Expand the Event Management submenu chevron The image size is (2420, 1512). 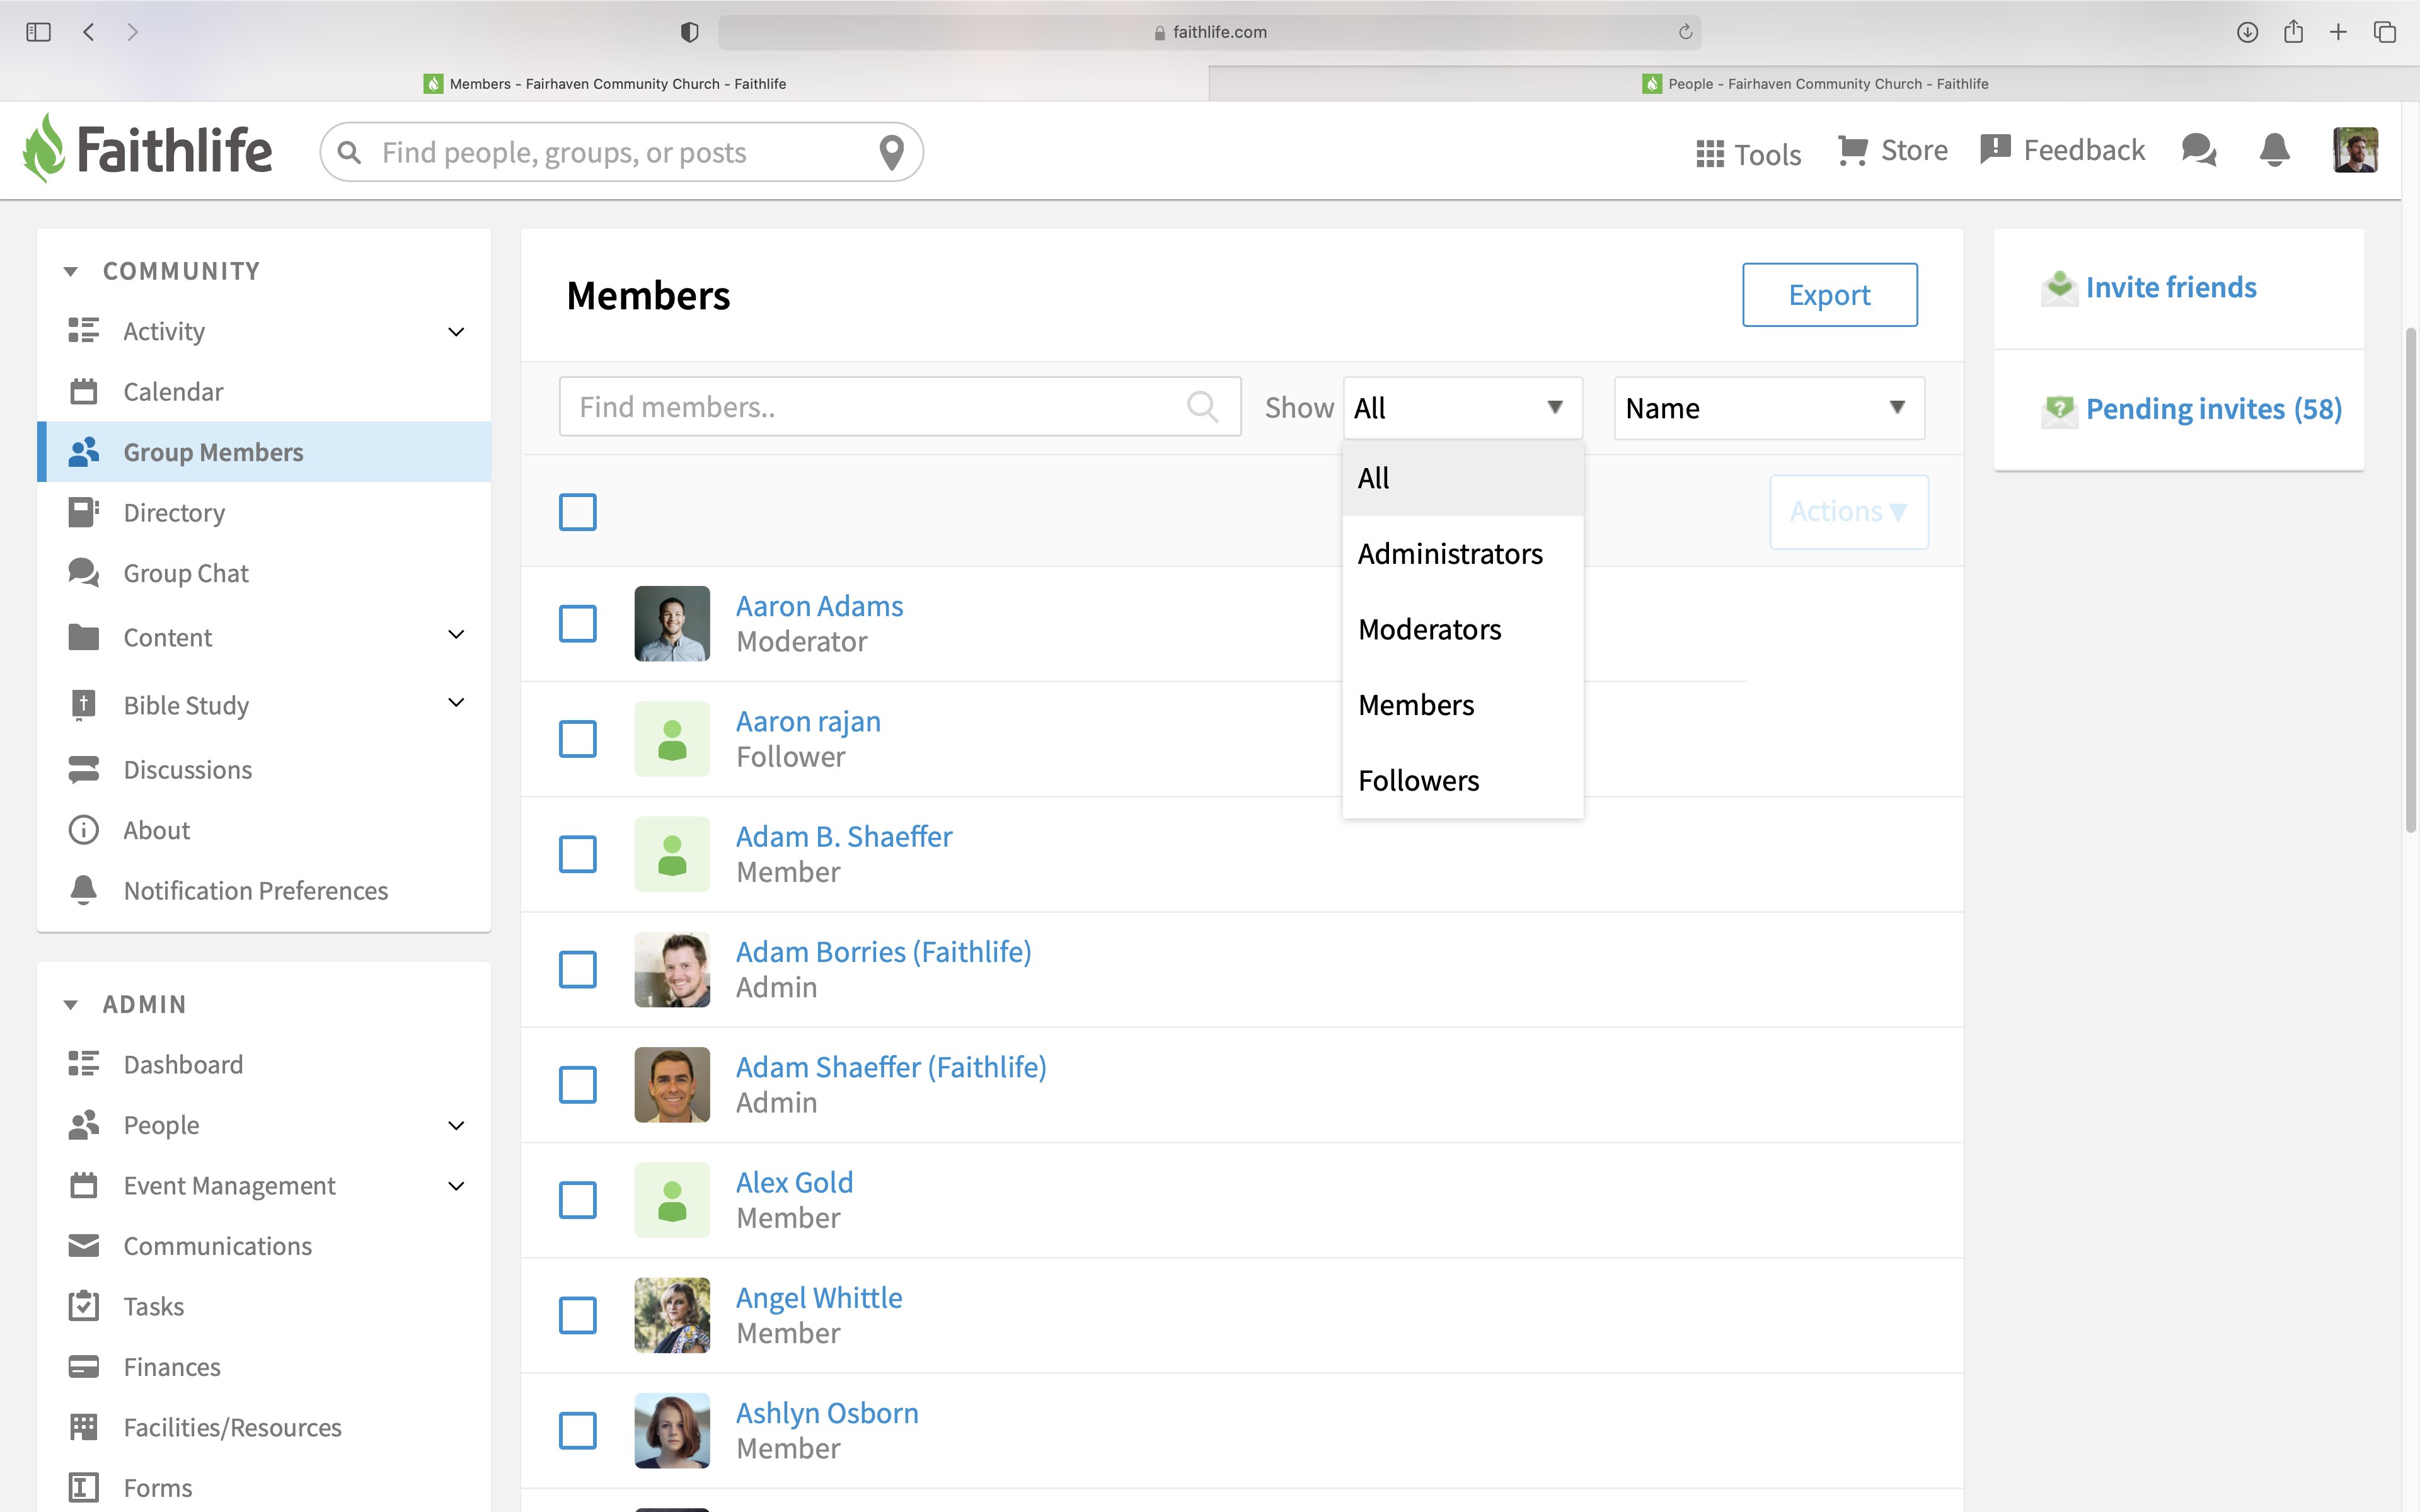click(x=456, y=1186)
